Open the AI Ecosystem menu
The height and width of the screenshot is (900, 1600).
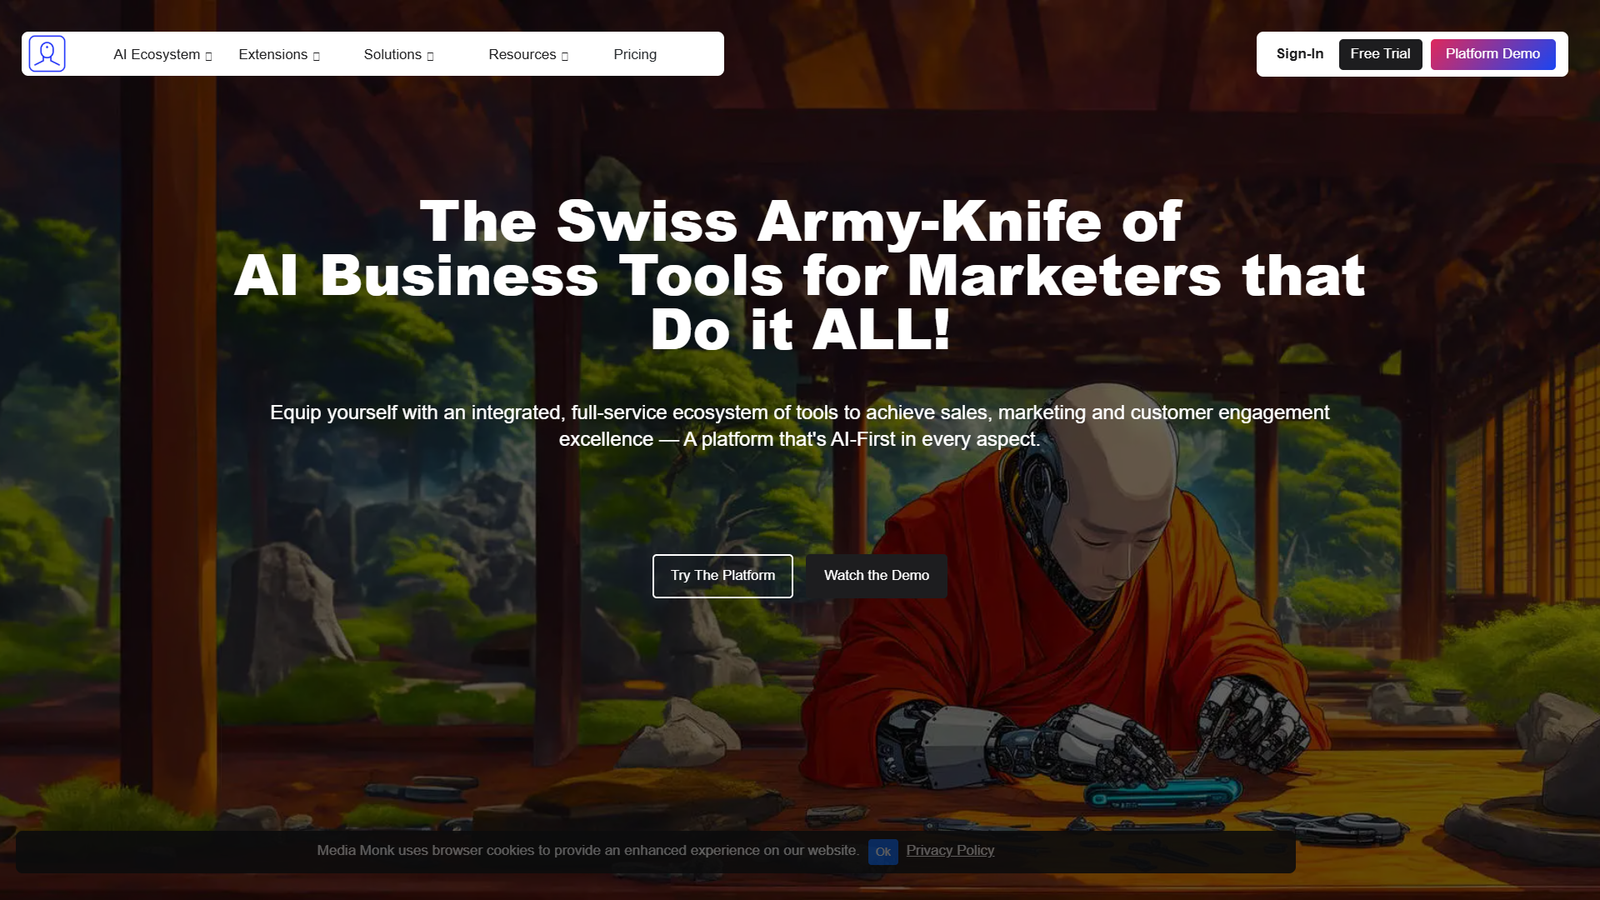(x=156, y=55)
